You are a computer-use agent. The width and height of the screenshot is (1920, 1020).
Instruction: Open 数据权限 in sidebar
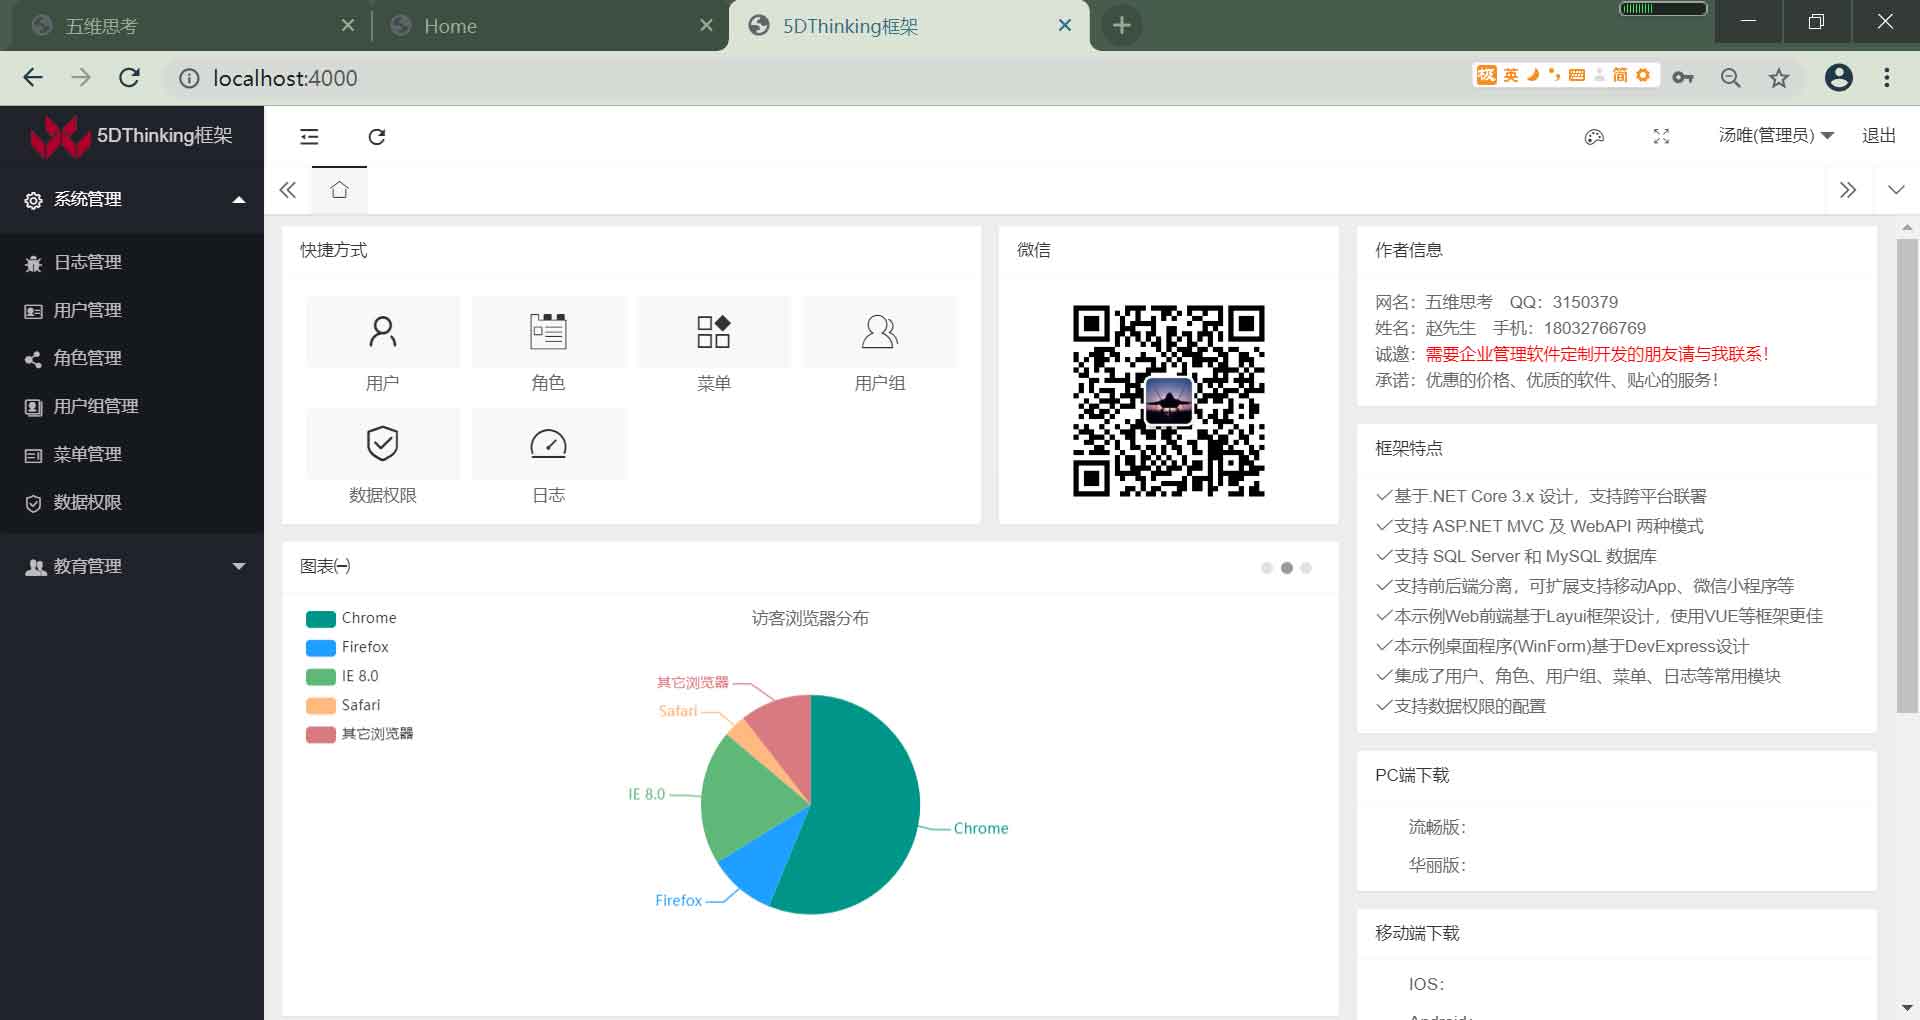132,502
